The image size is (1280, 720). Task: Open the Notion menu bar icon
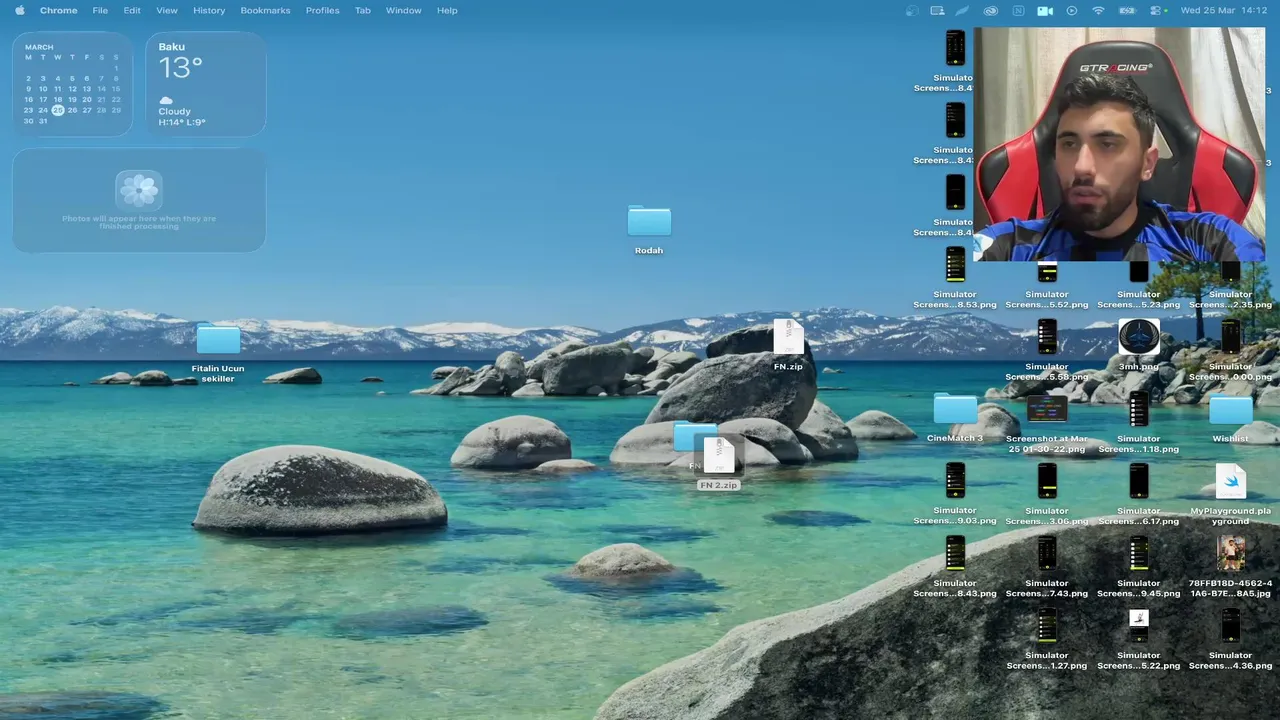[x=1018, y=10]
